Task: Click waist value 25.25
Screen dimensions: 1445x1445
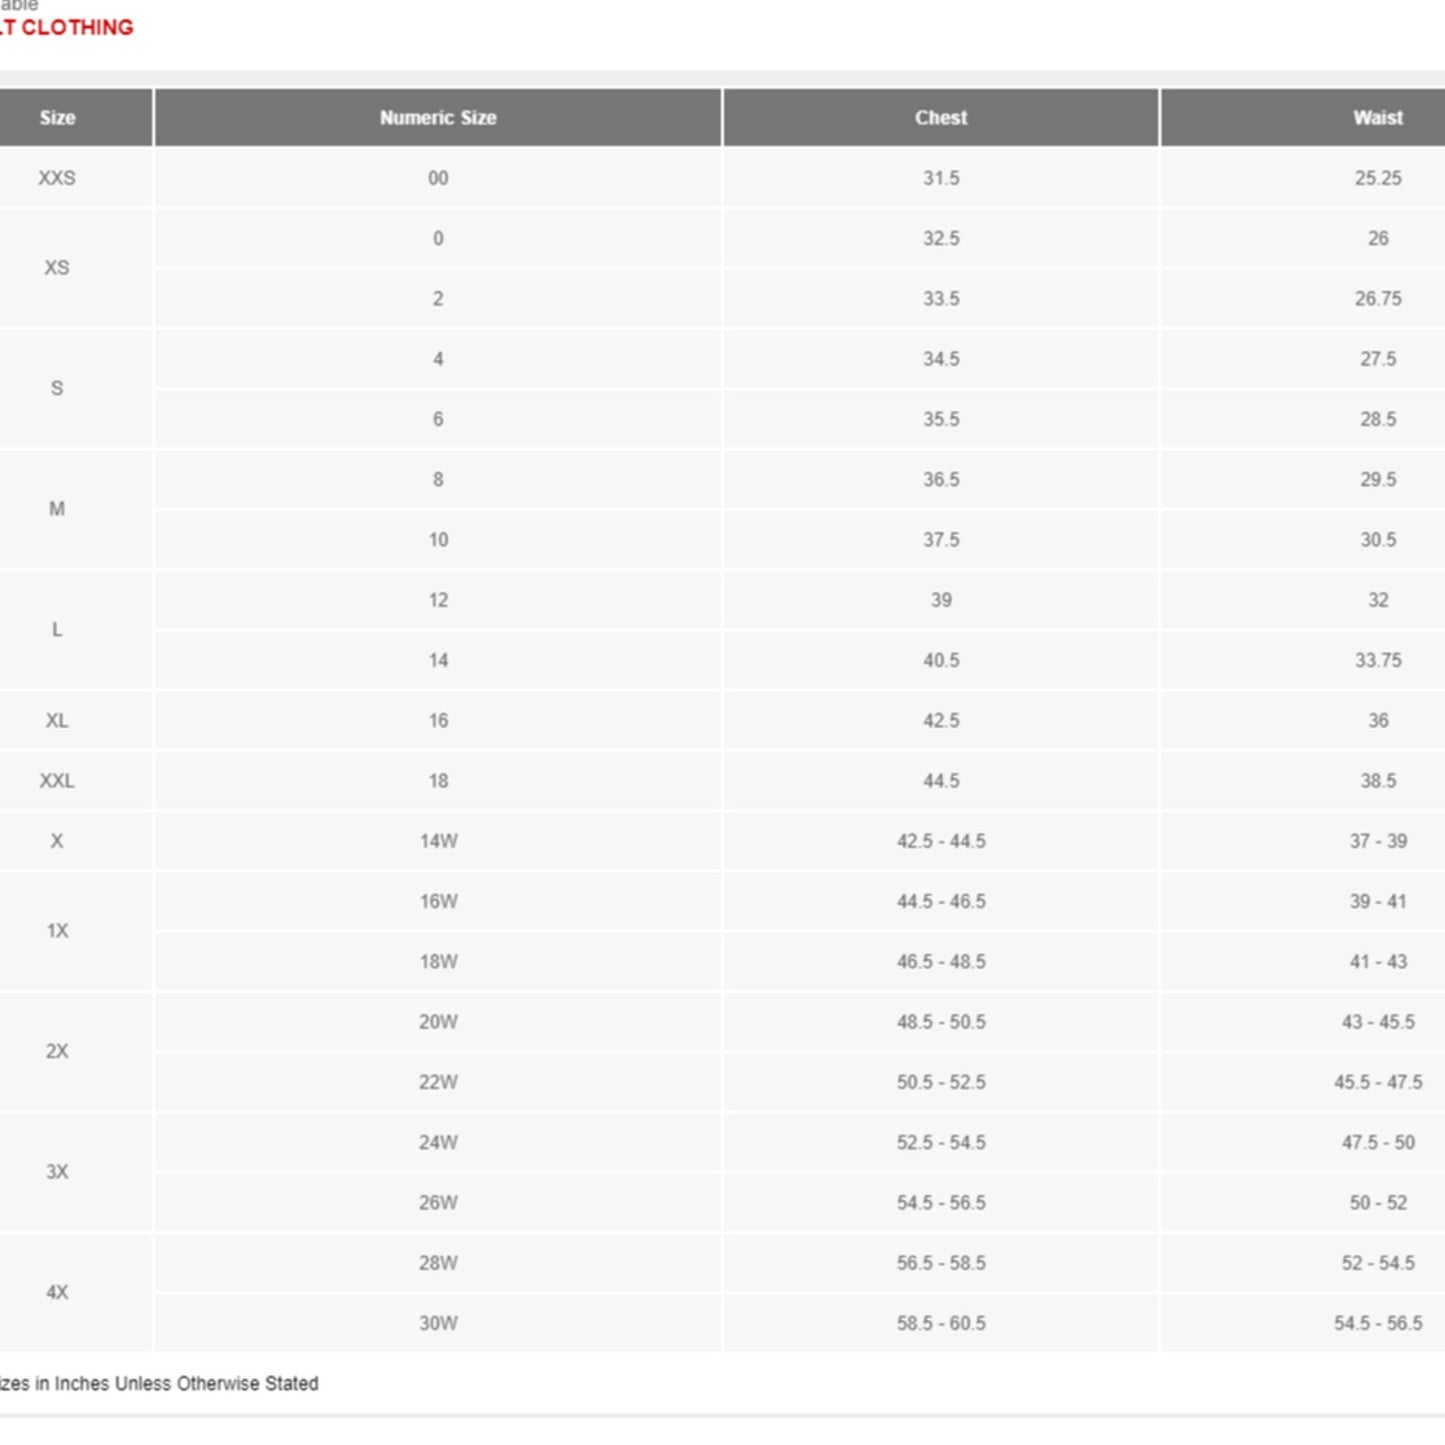Action: click(1378, 178)
